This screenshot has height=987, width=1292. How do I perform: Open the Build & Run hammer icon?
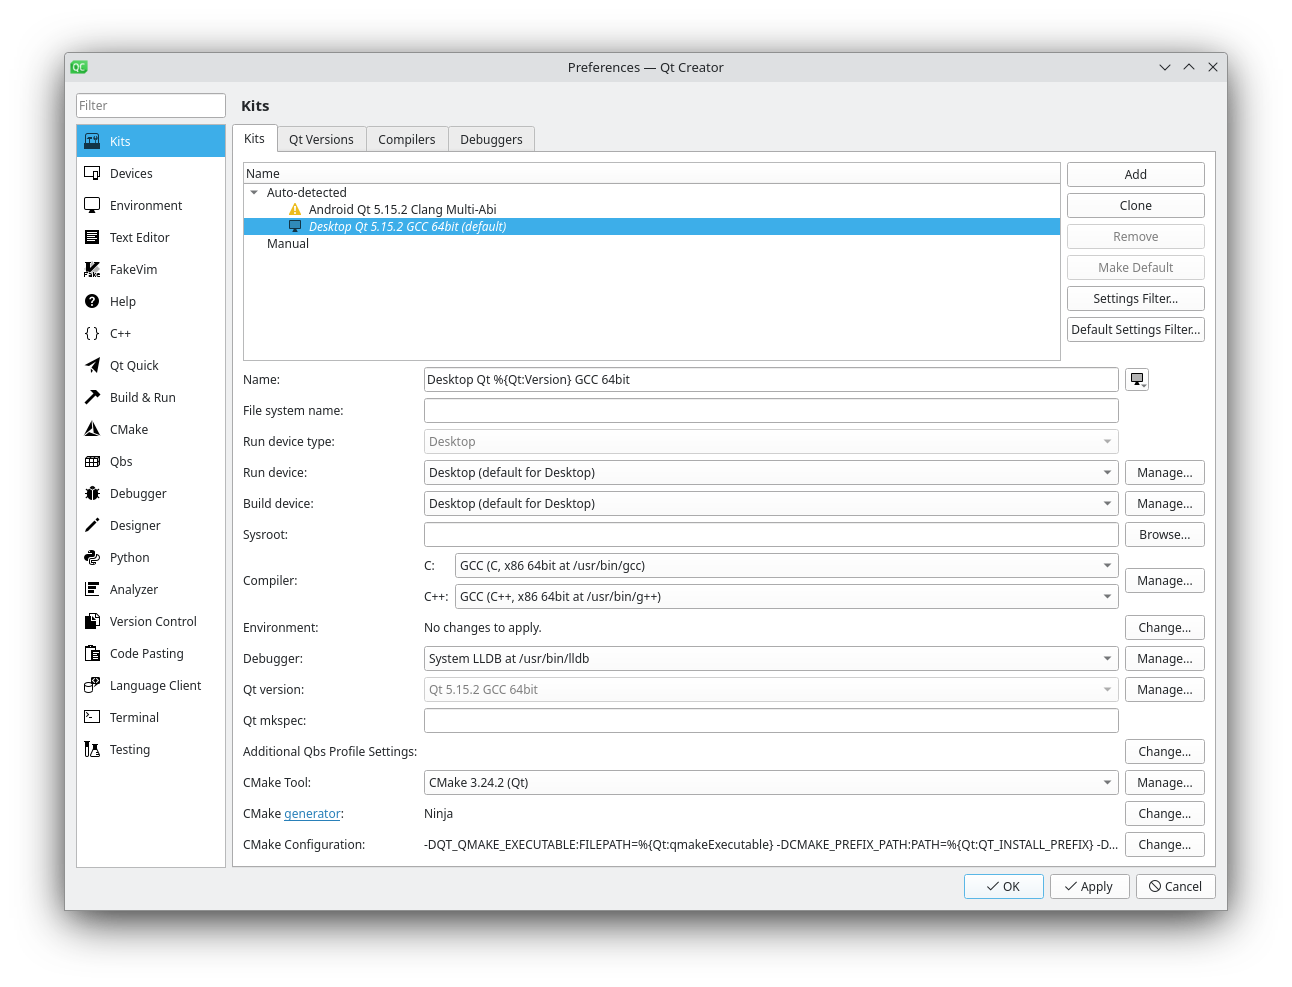[92, 397]
